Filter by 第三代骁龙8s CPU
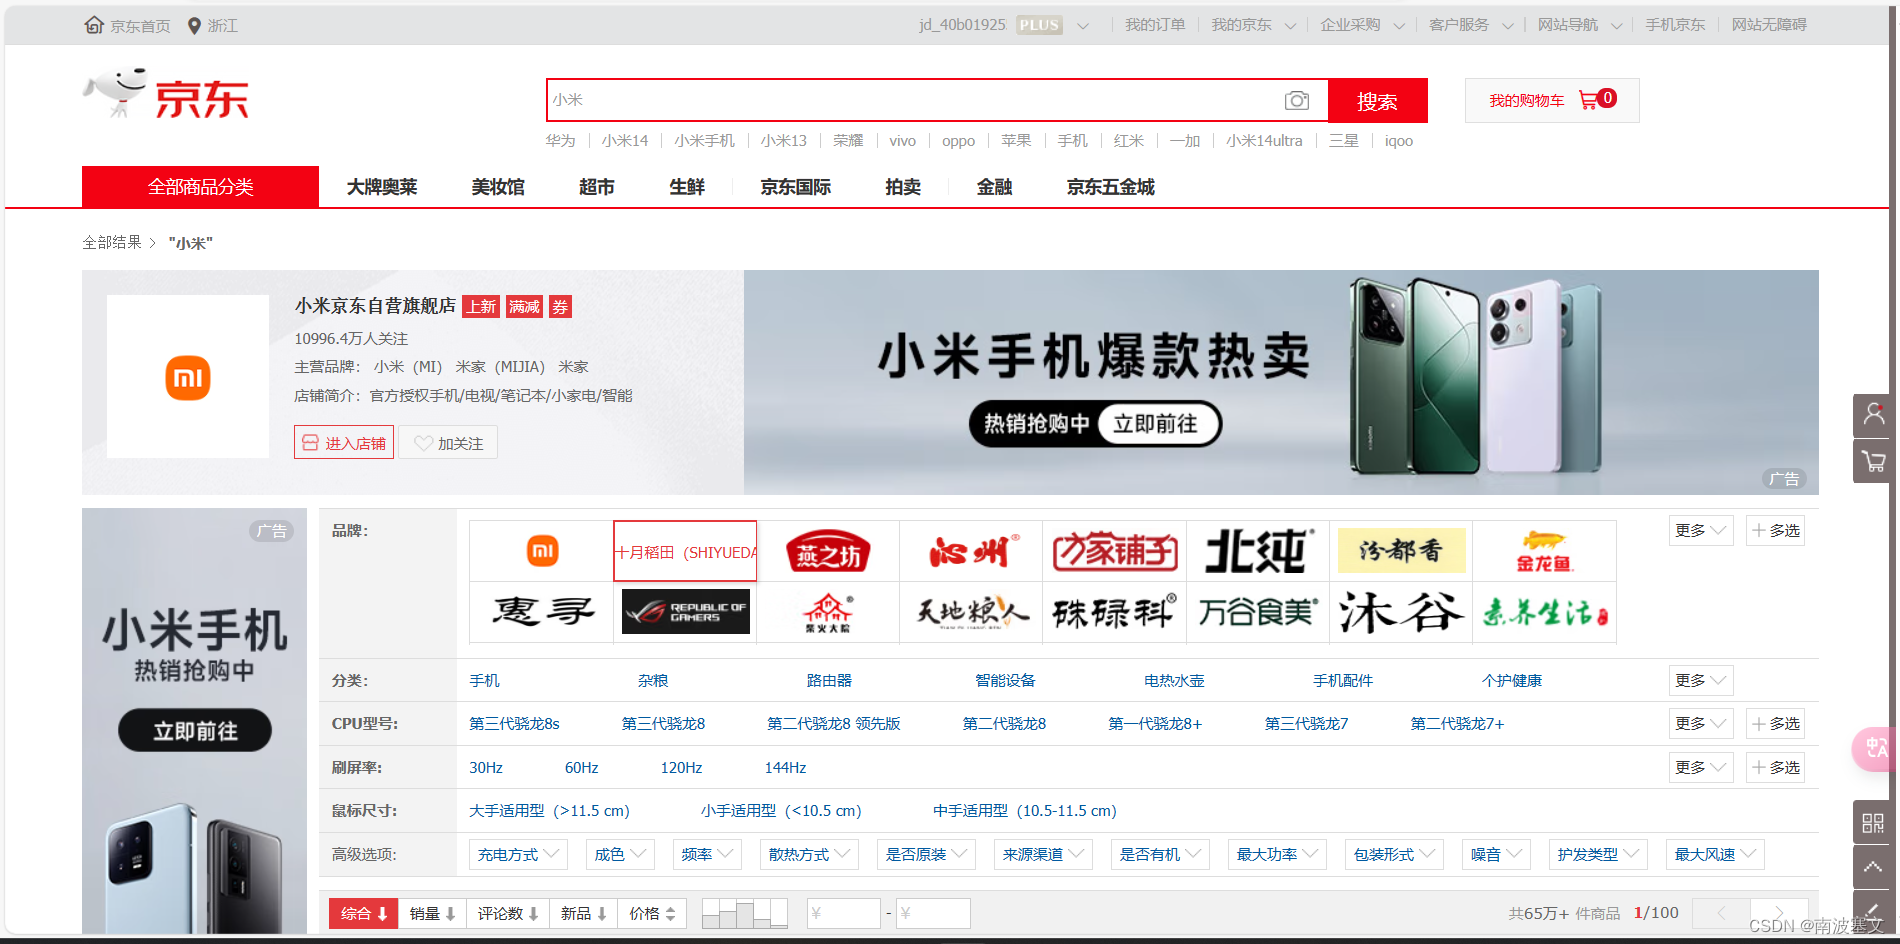Viewport: 1900px width, 944px height. tap(514, 724)
